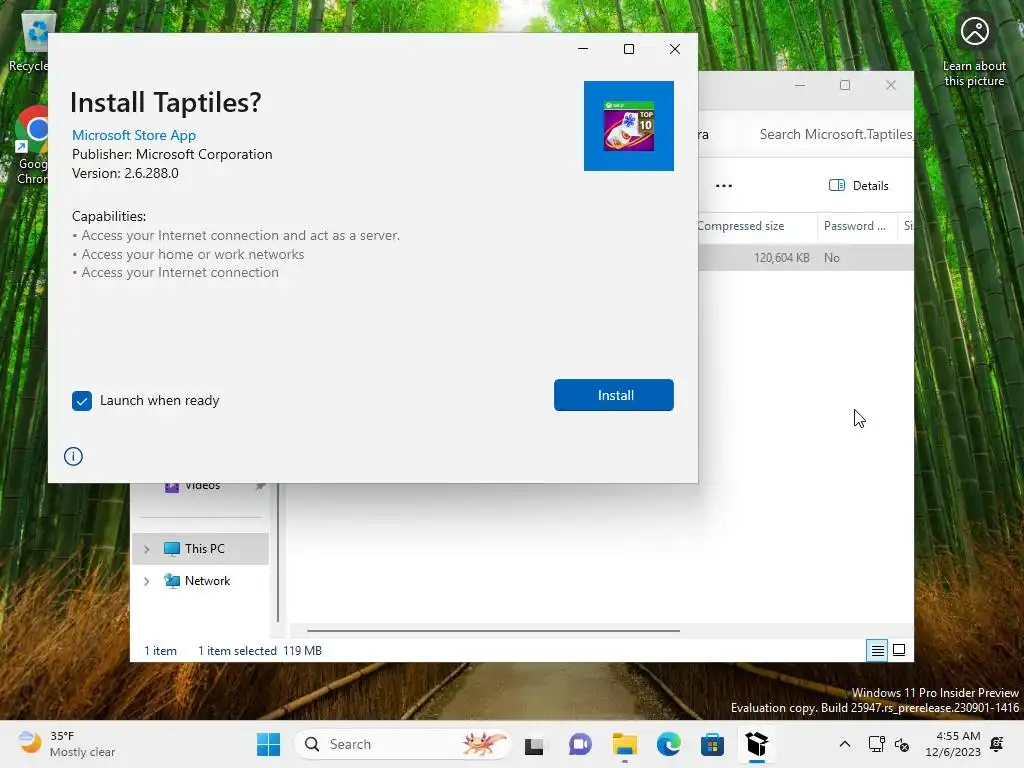This screenshot has height=768, width=1024.
Task: Uncheck the Launch when ready checkbox
Action: click(x=82, y=400)
